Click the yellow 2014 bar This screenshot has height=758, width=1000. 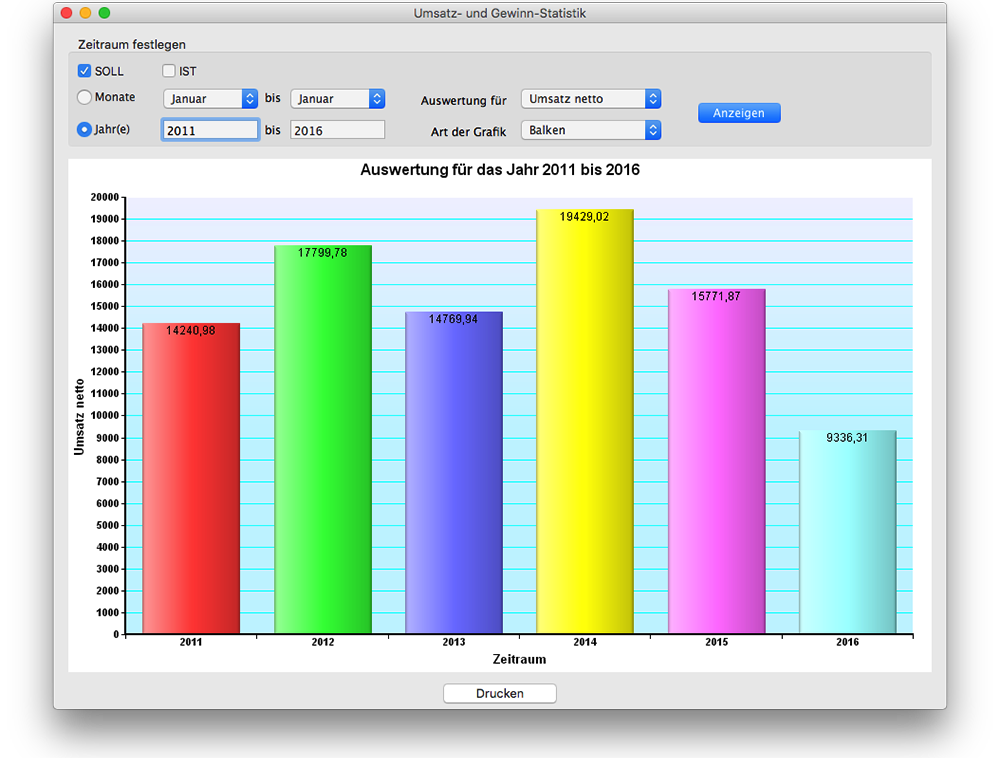point(585,421)
